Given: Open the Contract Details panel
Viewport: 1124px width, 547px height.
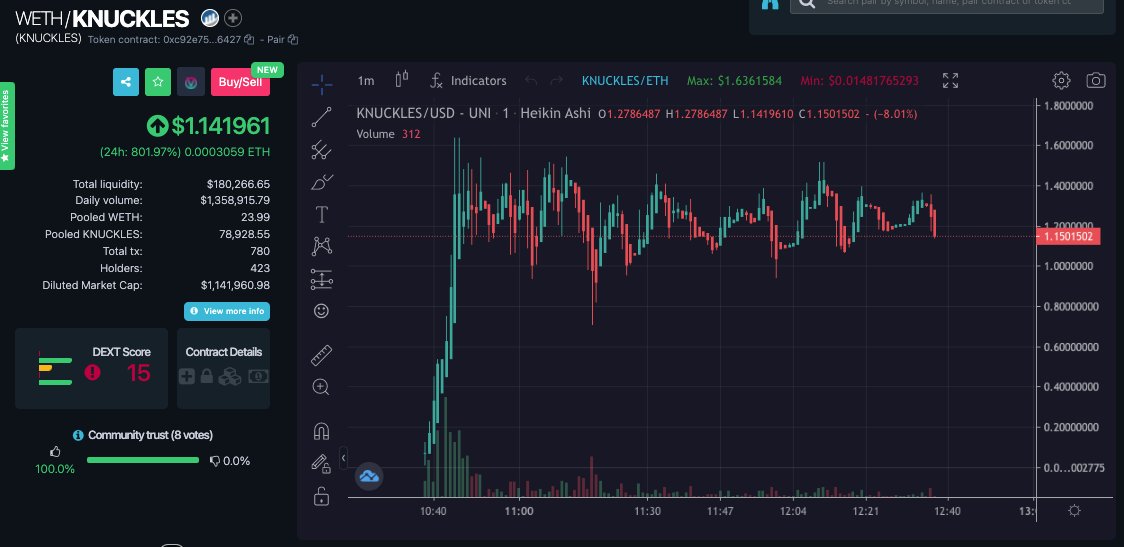Looking at the screenshot, I should (224, 368).
